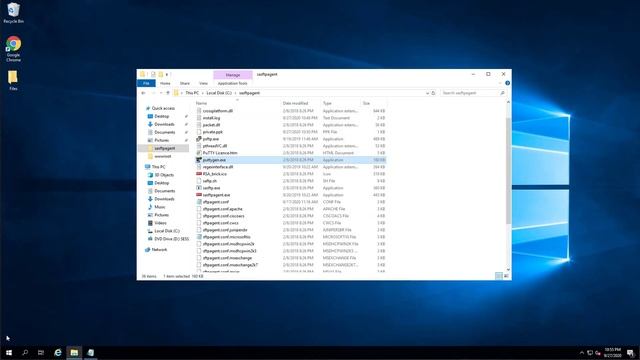This screenshot has height=360, width=640.
Task: Launch Internet Explorer from the taskbar
Action: 58,353
